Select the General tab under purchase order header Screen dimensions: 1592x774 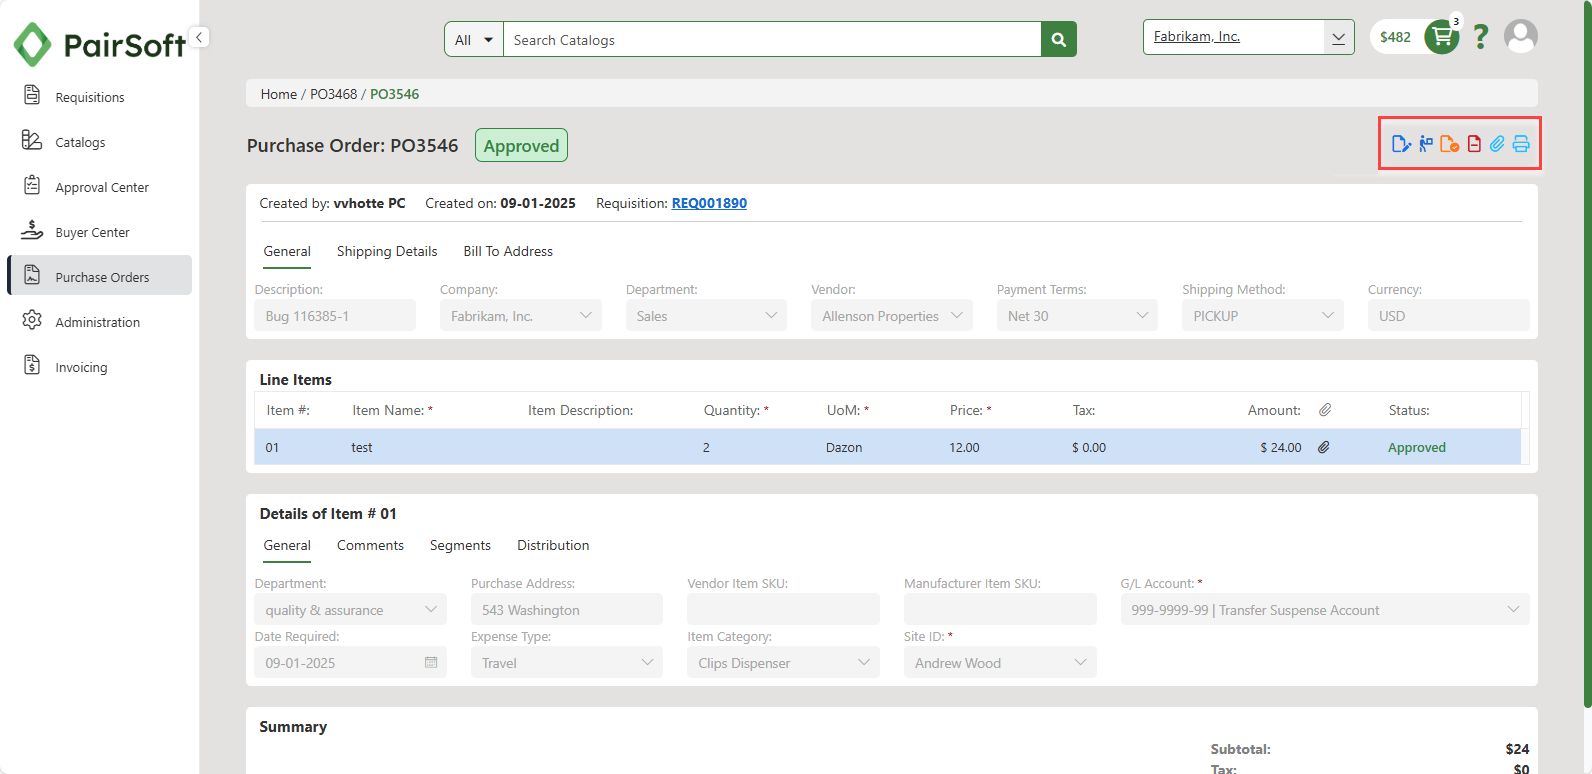287,251
